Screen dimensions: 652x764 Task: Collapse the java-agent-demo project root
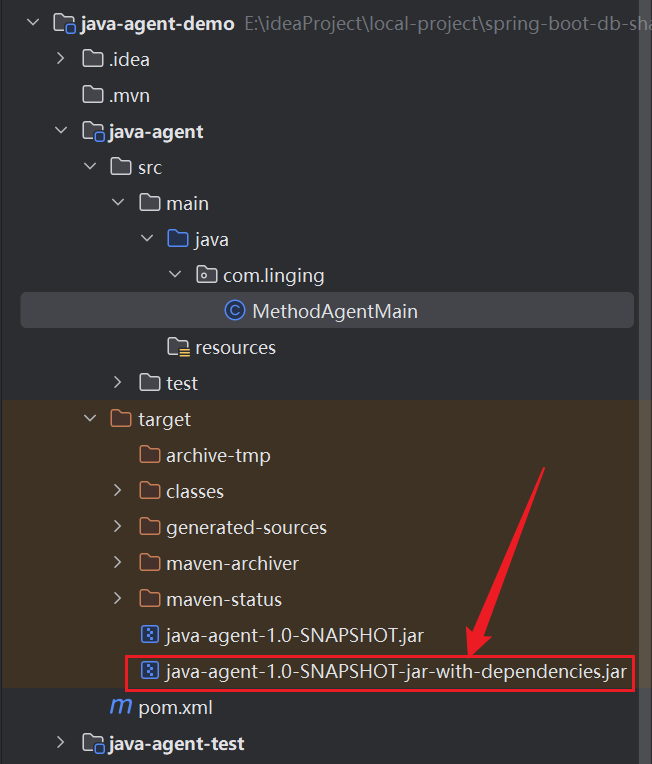[x=33, y=22]
